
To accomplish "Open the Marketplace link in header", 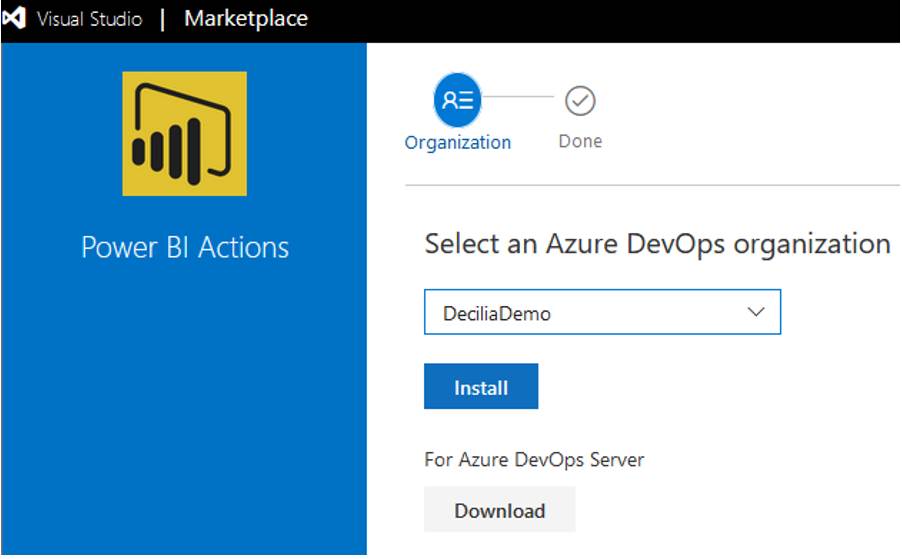I will pyautogui.click(x=246, y=18).
